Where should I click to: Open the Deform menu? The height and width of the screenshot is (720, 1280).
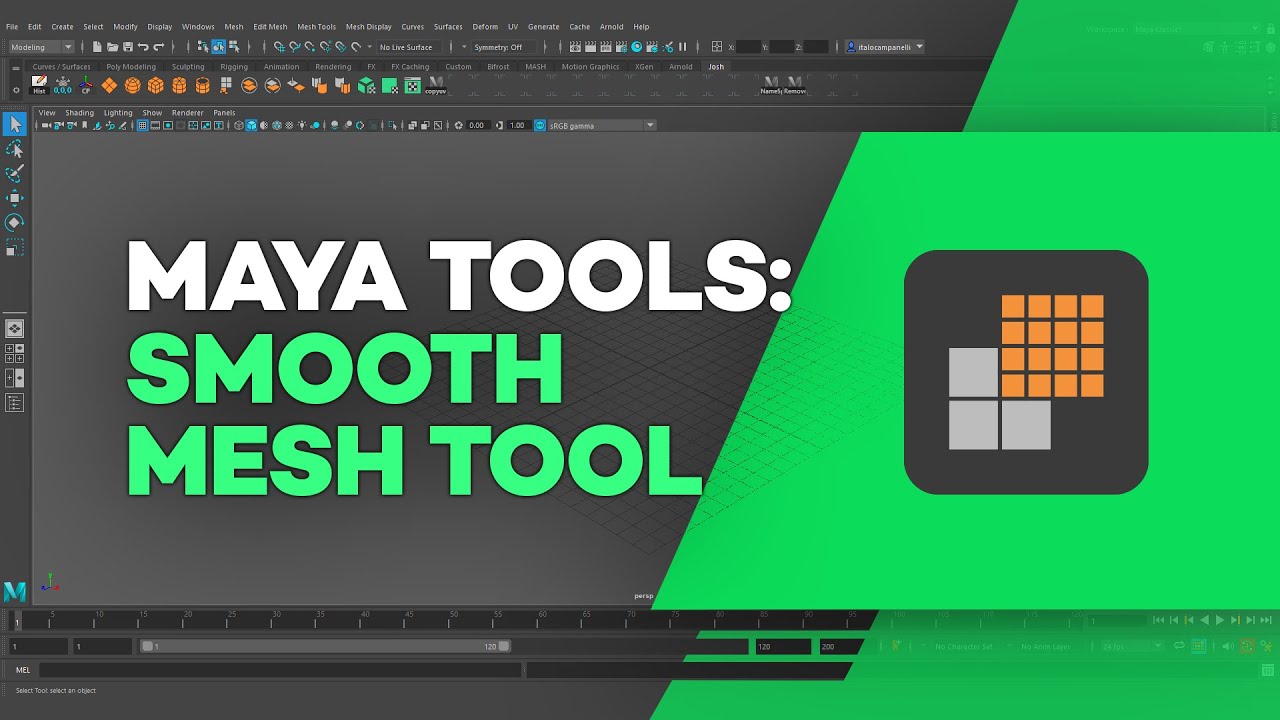click(485, 27)
